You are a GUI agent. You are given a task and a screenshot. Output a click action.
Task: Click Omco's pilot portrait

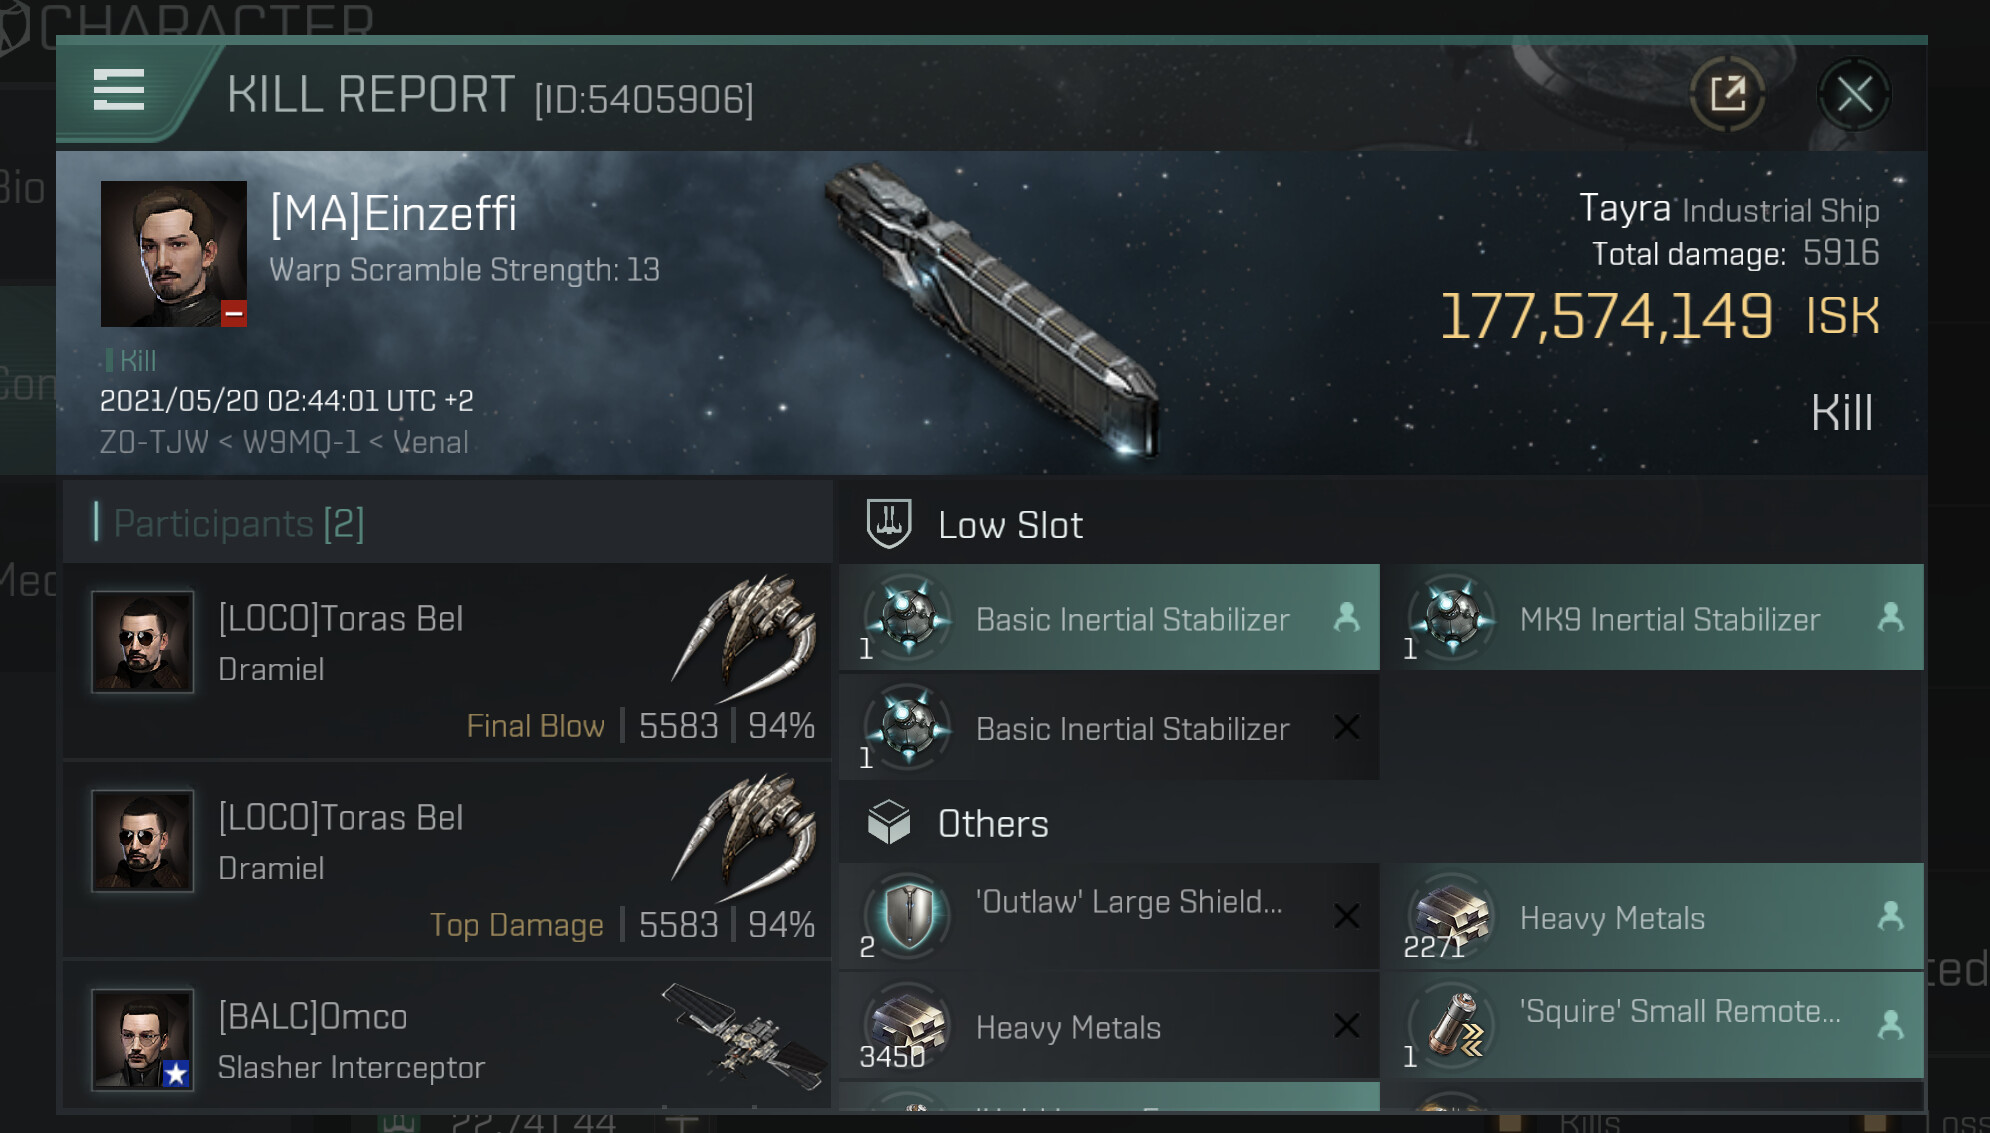tap(143, 1039)
